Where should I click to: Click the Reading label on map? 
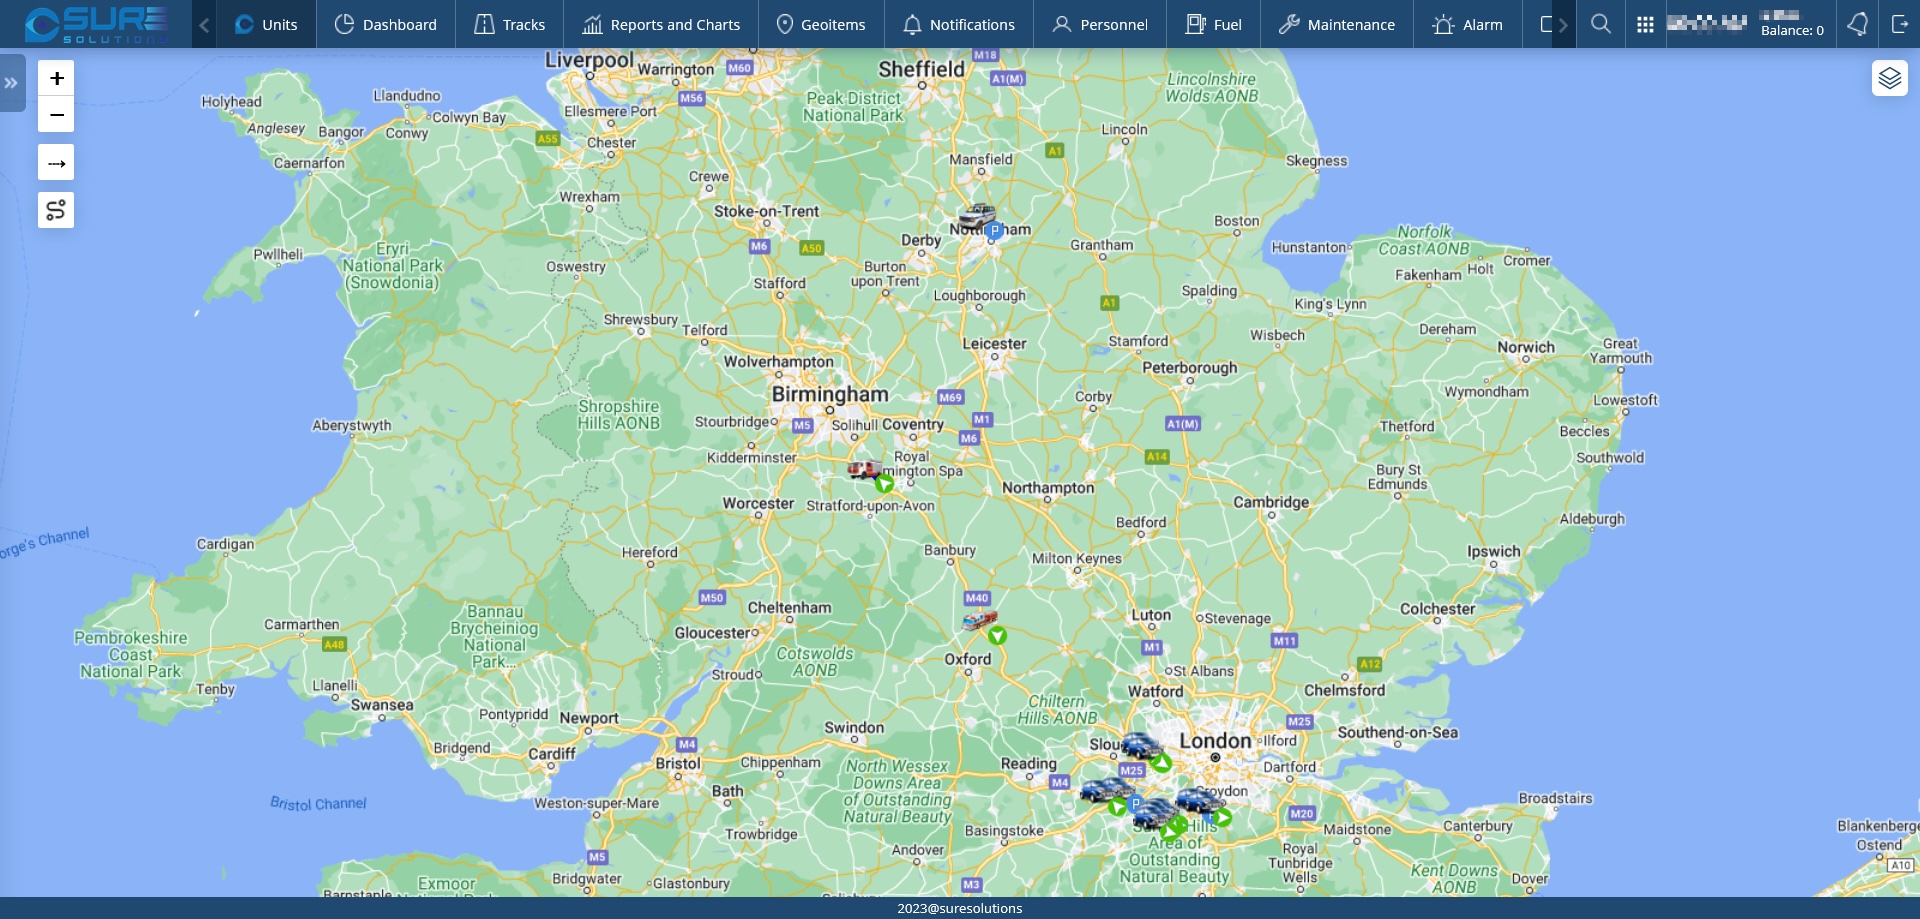[x=1029, y=763]
